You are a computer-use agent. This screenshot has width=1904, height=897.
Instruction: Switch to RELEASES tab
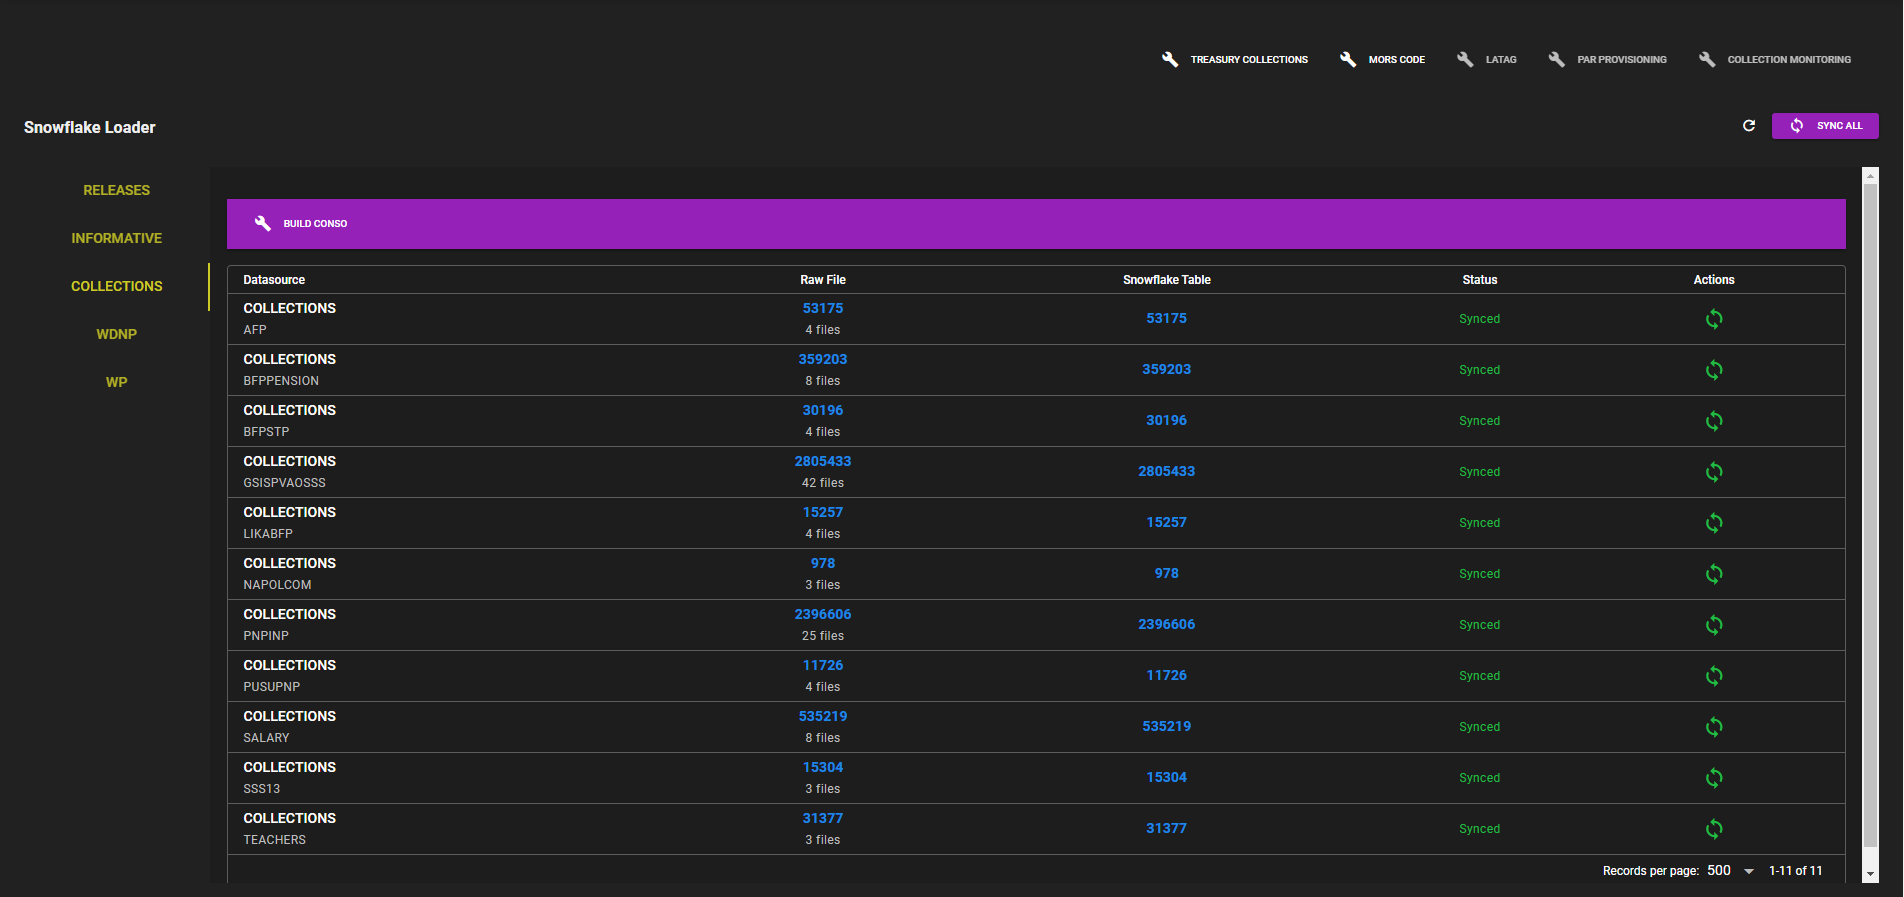pos(116,190)
